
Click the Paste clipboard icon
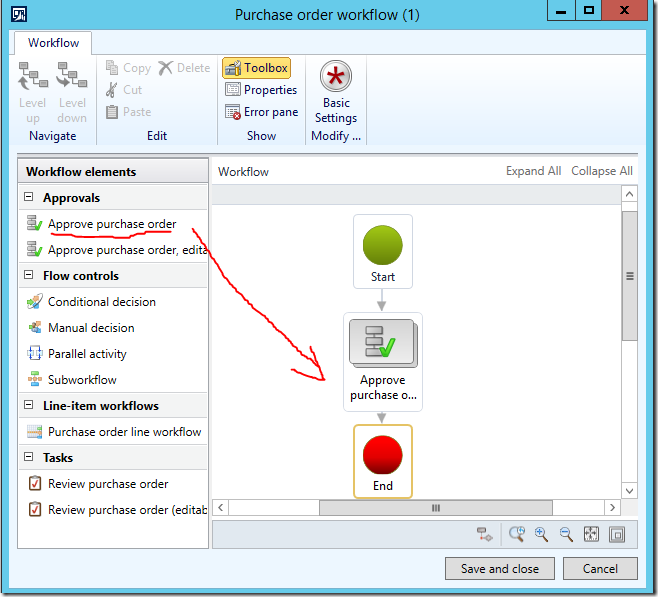coord(112,112)
